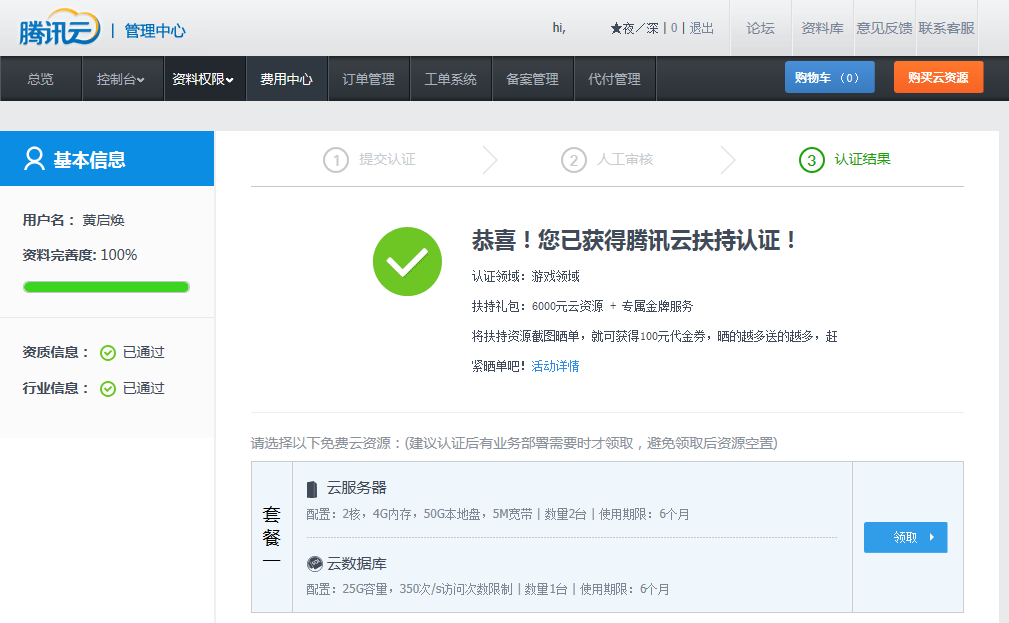Click the 云数据库 database icon
Viewport: 1009px width, 623px height.
click(315, 564)
